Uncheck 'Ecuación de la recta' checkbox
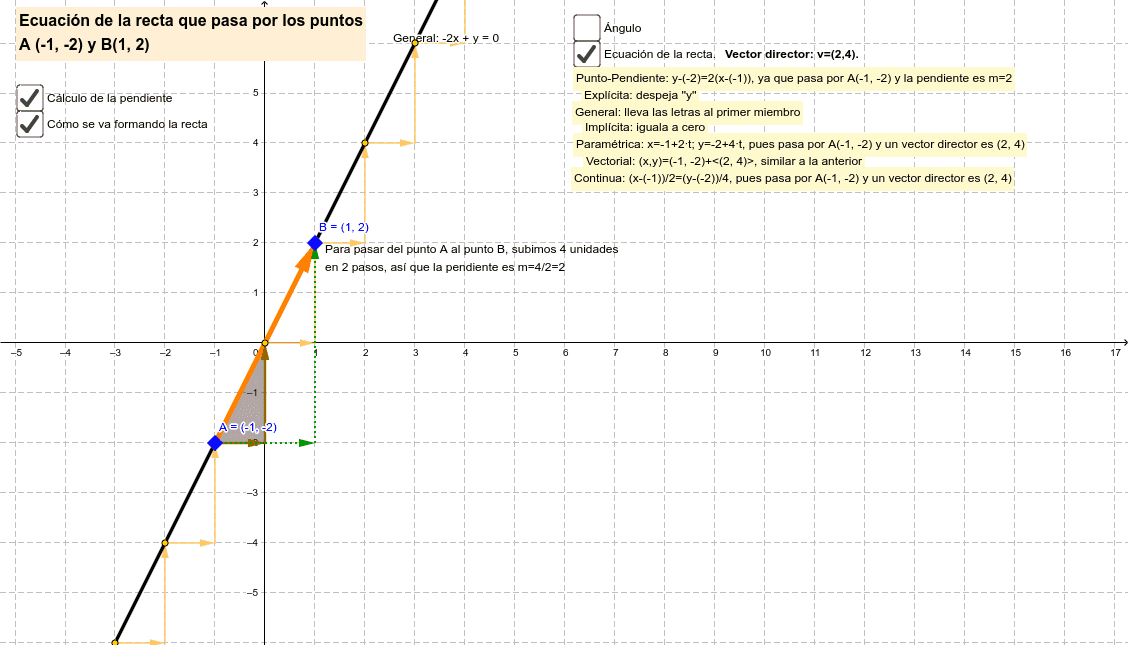Viewport: 1130px width, 647px height. 587,54
